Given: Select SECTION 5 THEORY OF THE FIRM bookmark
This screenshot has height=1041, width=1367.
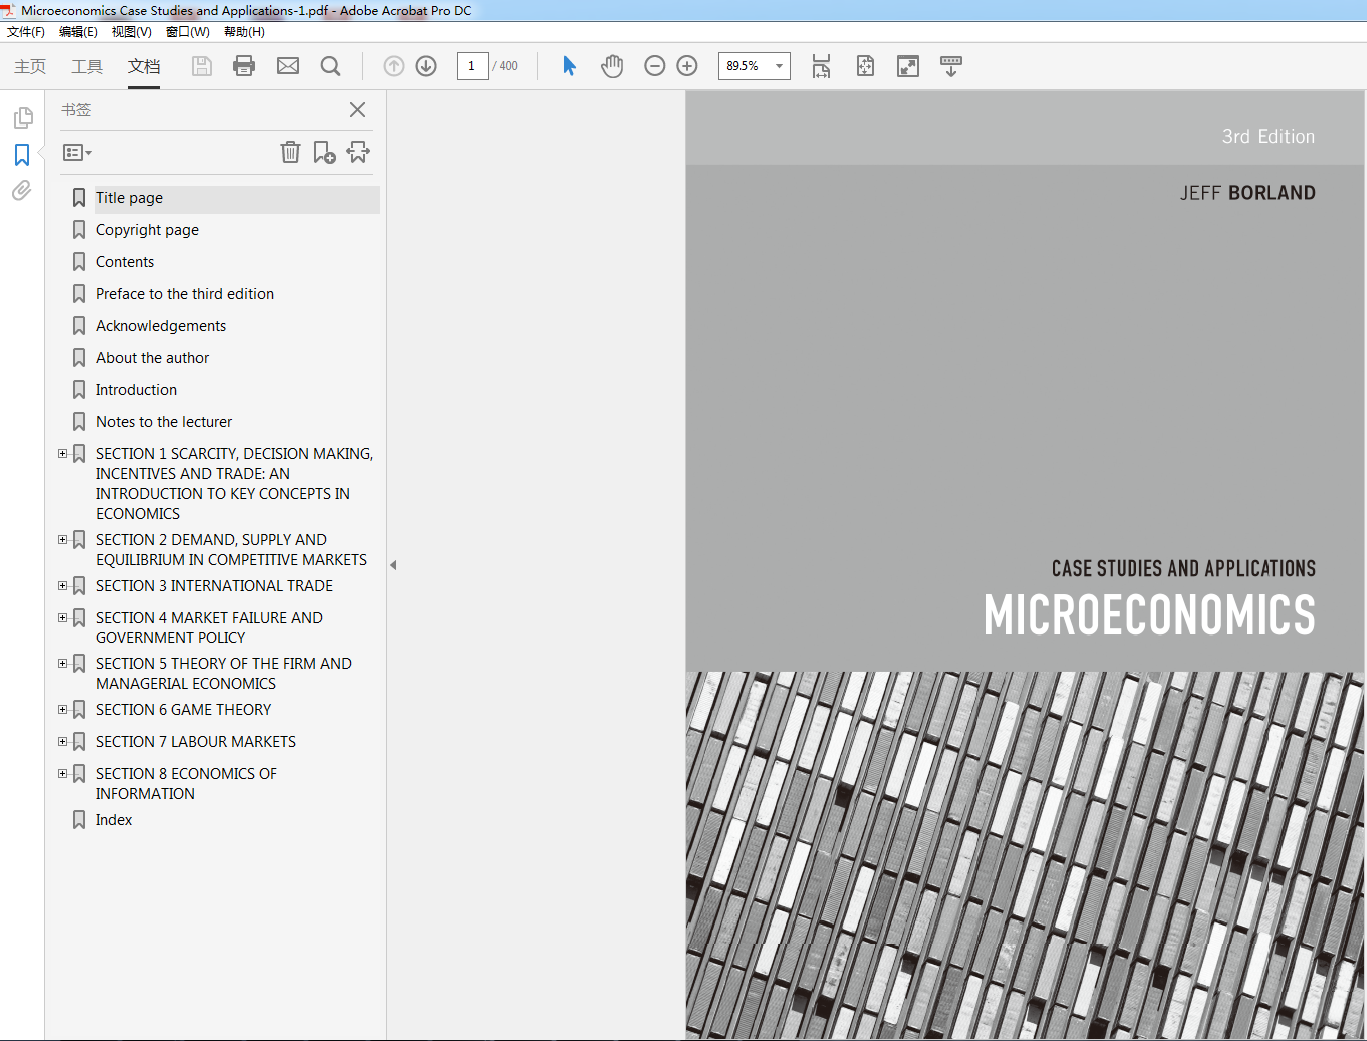Looking at the screenshot, I should pyautogui.click(x=224, y=674).
